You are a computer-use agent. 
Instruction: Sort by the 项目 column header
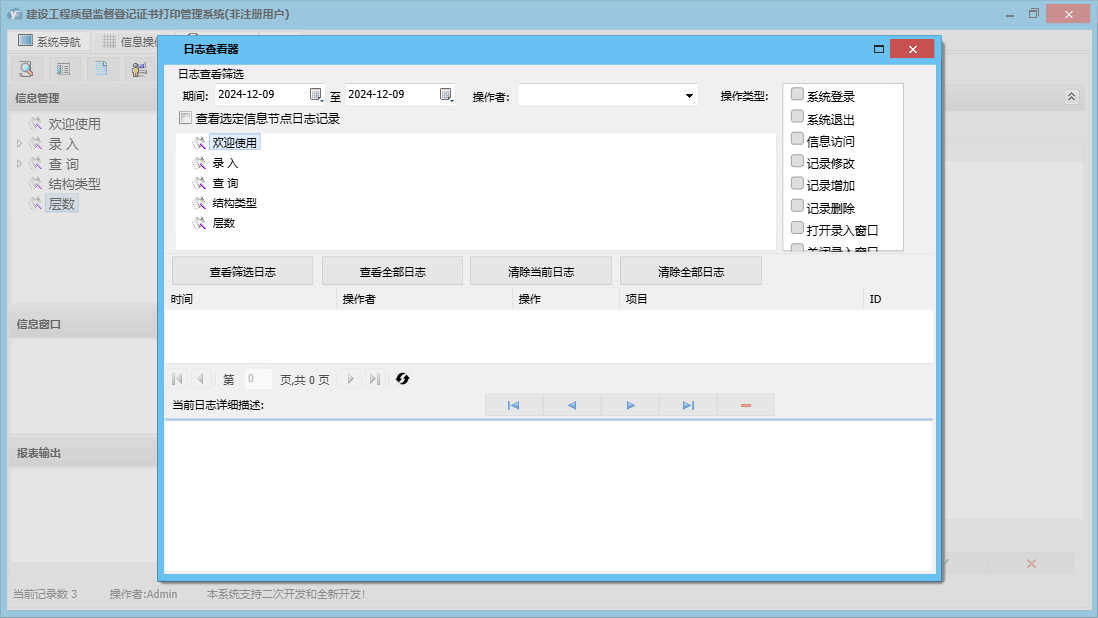click(742, 299)
